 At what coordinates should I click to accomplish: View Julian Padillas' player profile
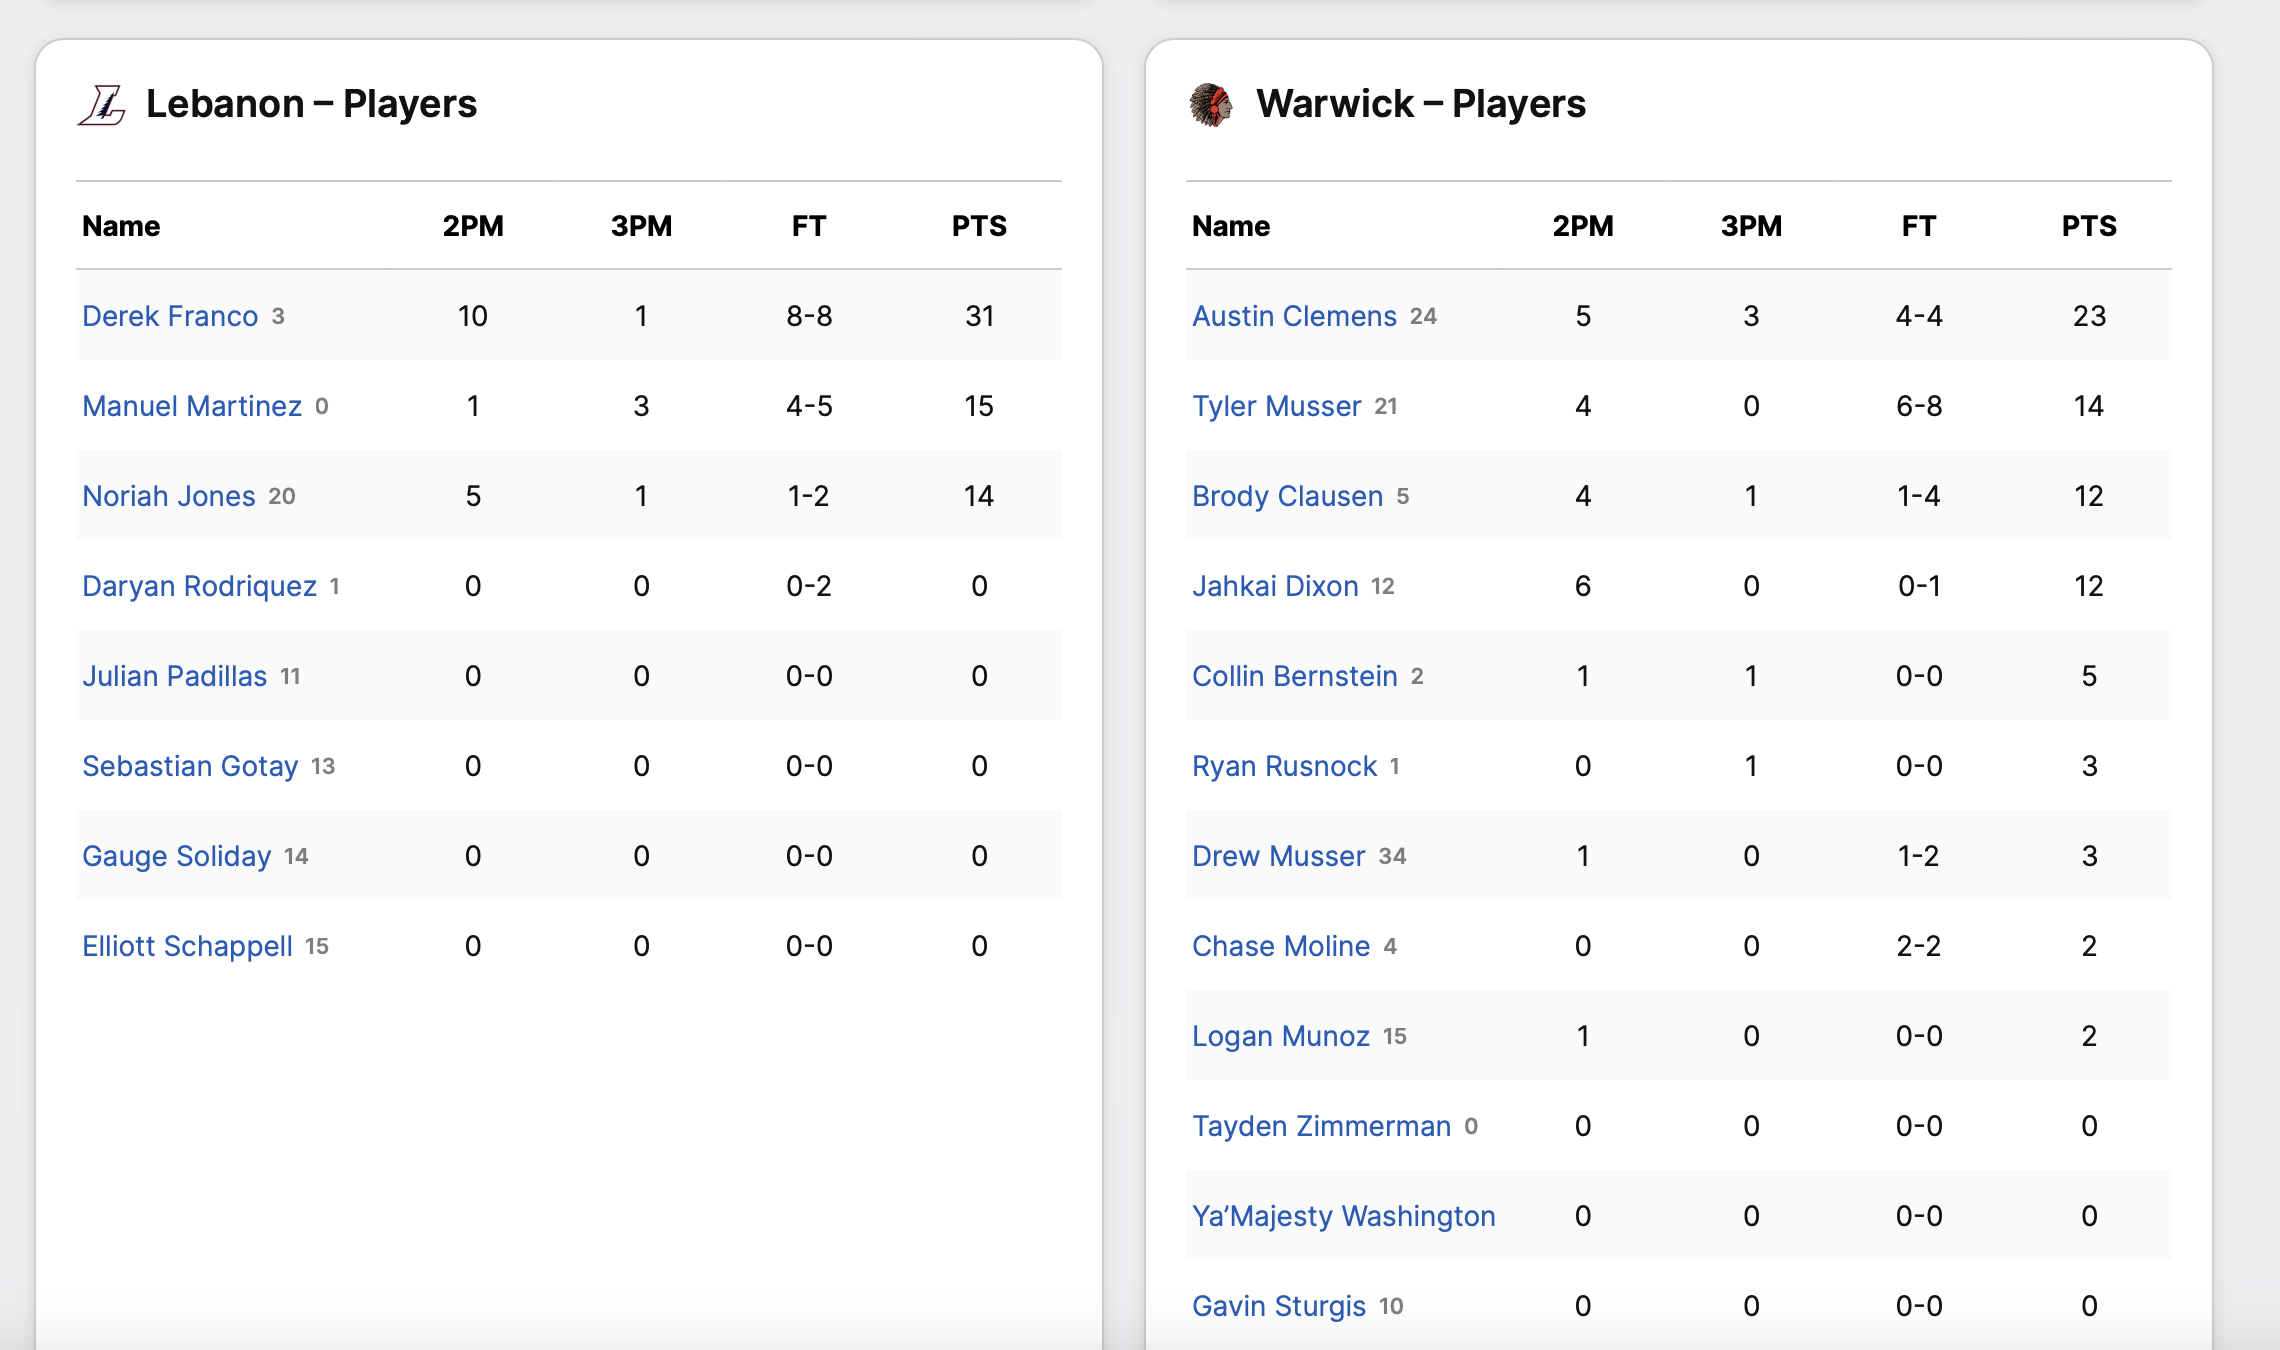175,676
